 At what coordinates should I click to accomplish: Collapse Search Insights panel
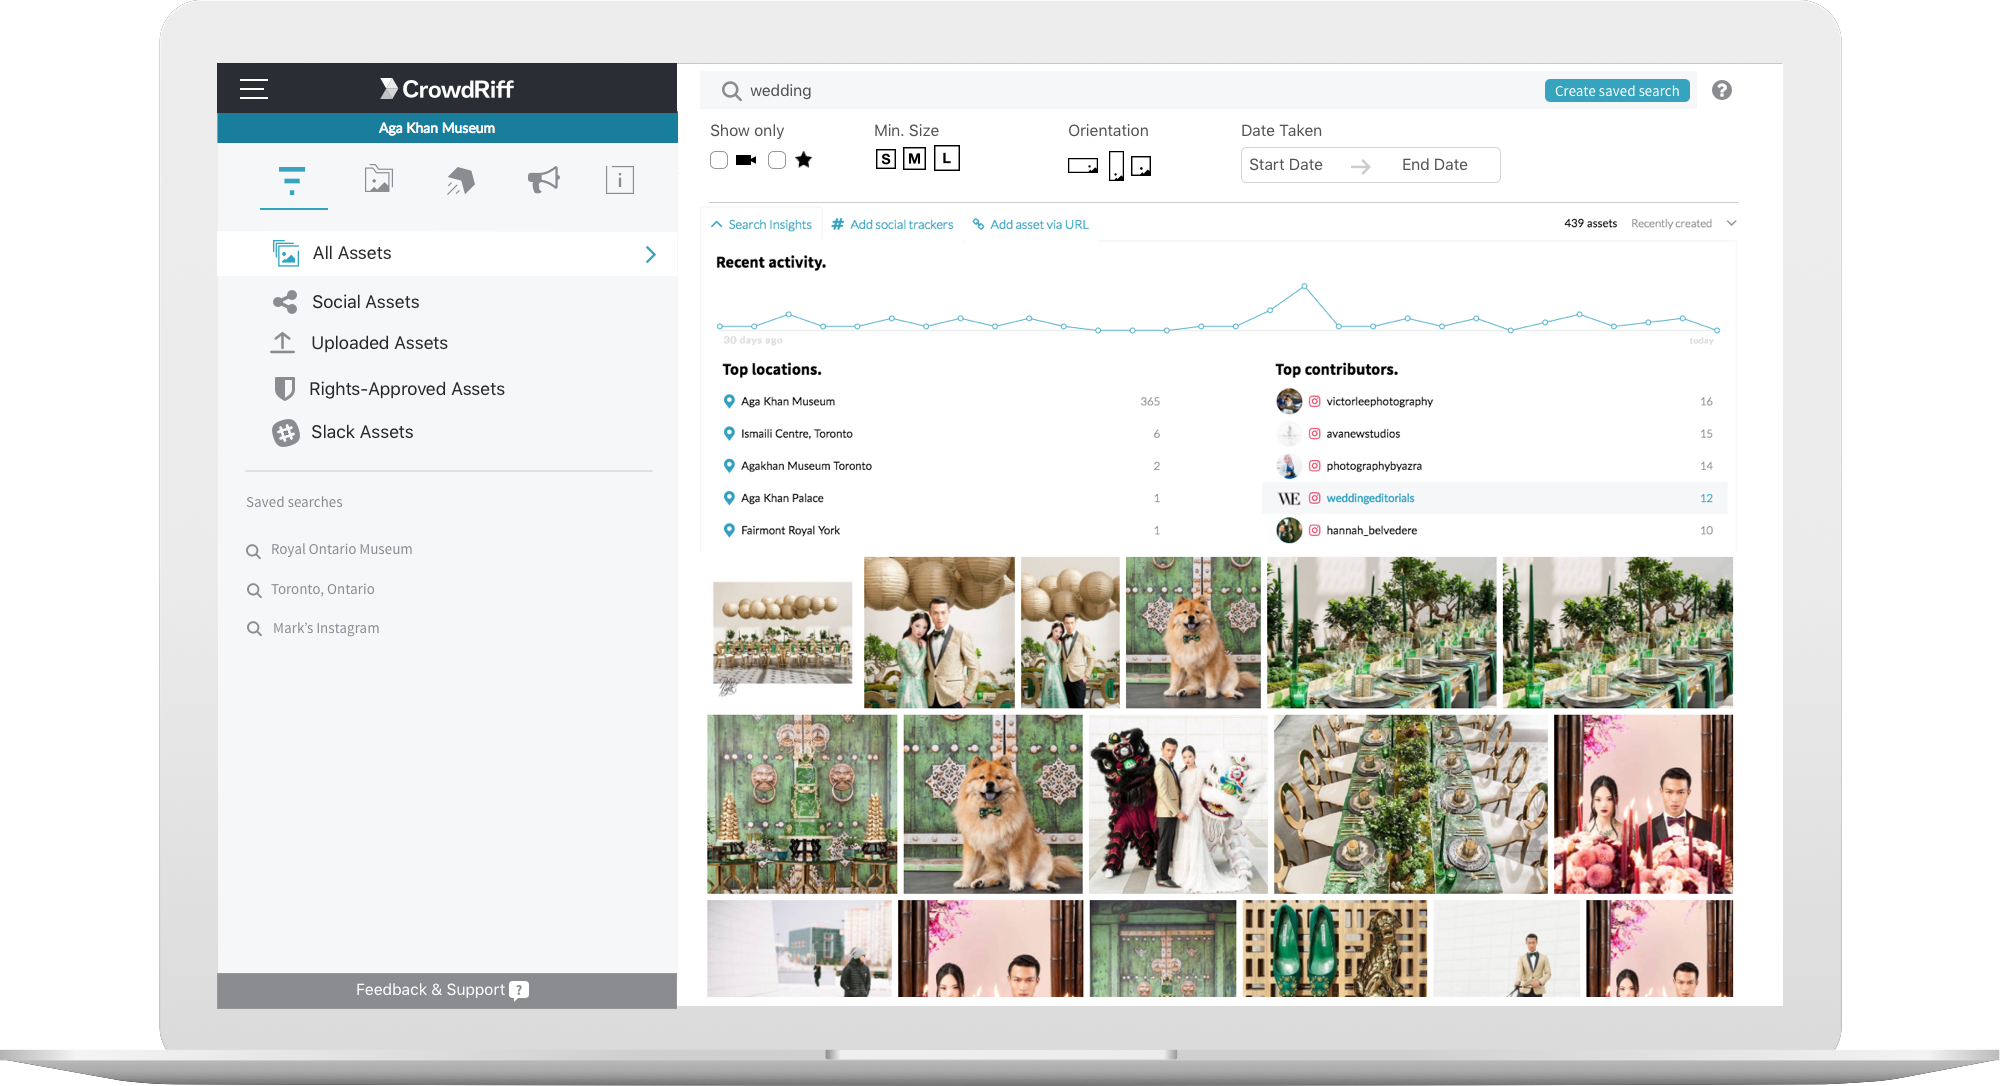pyautogui.click(x=762, y=225)
